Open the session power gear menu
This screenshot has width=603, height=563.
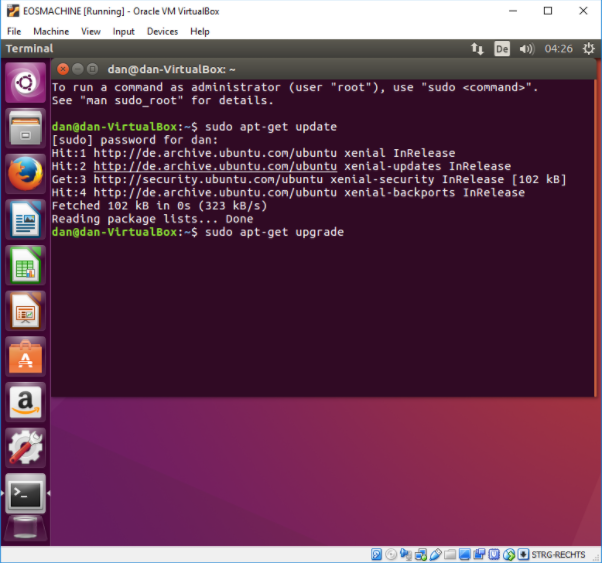coord(589,49)
